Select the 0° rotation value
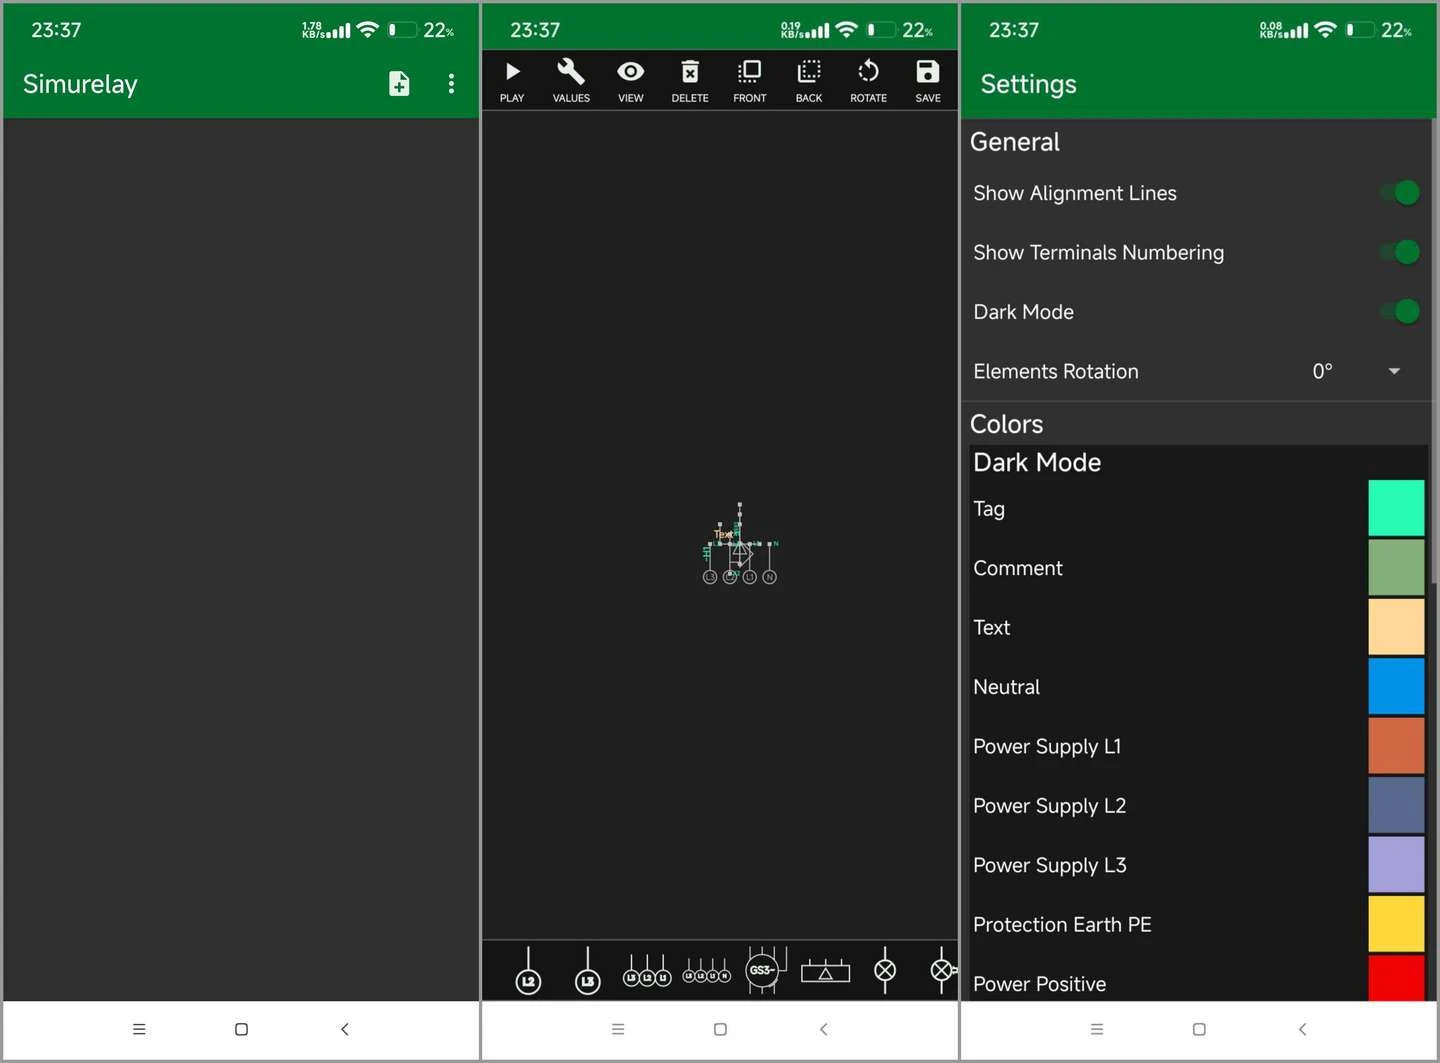Viewport: 1440px width, 1063px height. pyautogui.click(x=1322, y=371)
